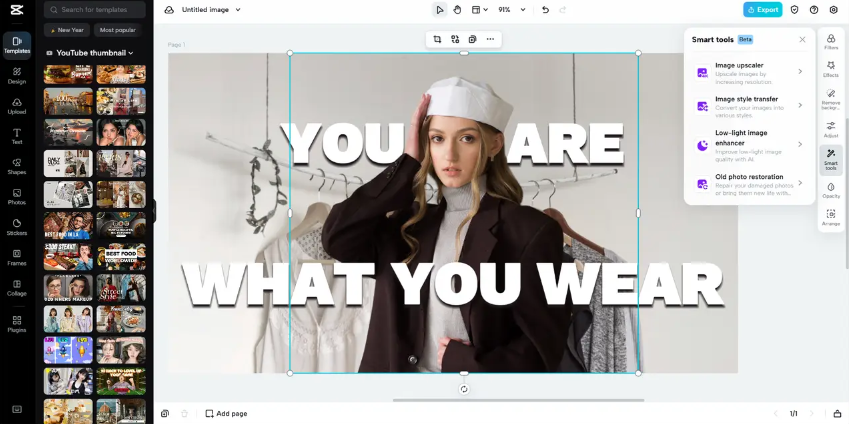Open the Frames panel icon
This screenshot has height=424, width=849.
(x=17, y=258)
